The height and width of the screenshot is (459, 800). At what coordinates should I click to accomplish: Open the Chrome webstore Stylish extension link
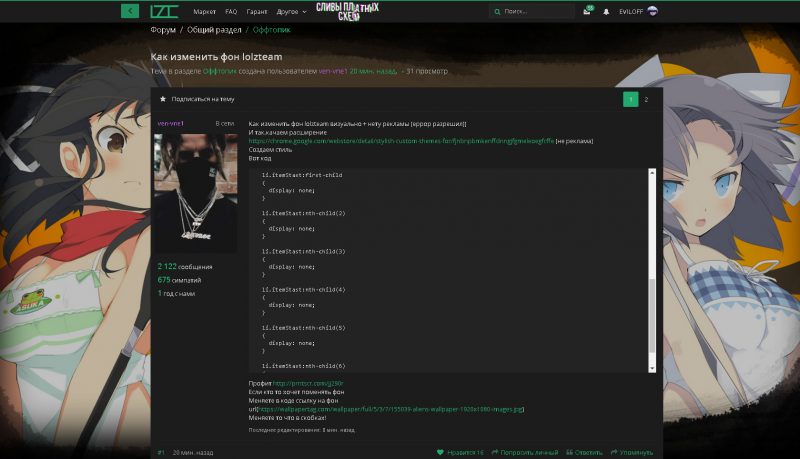pos(401,141)
